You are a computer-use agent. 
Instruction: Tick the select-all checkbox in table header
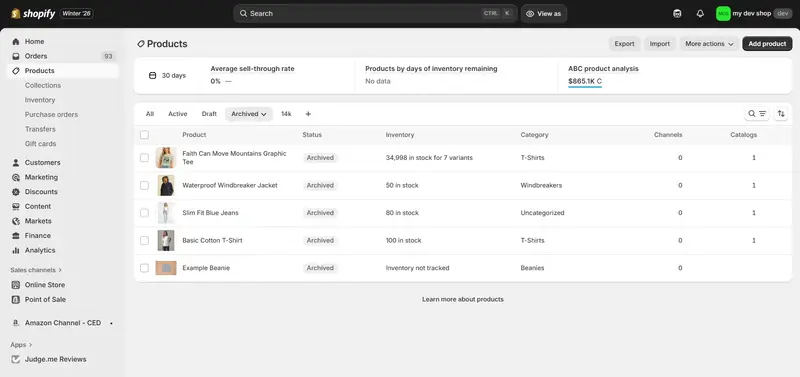tap(144, 135)
